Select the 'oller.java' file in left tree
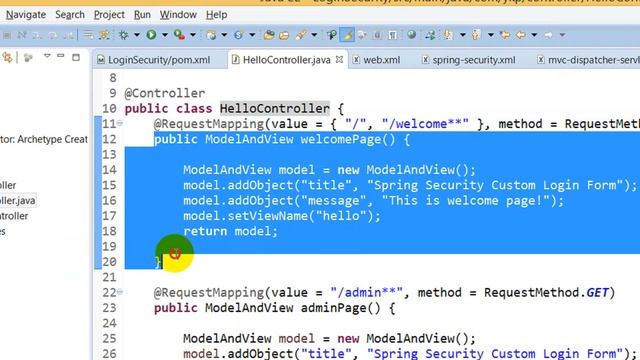 pyautogui.click(x=18, y=200)
